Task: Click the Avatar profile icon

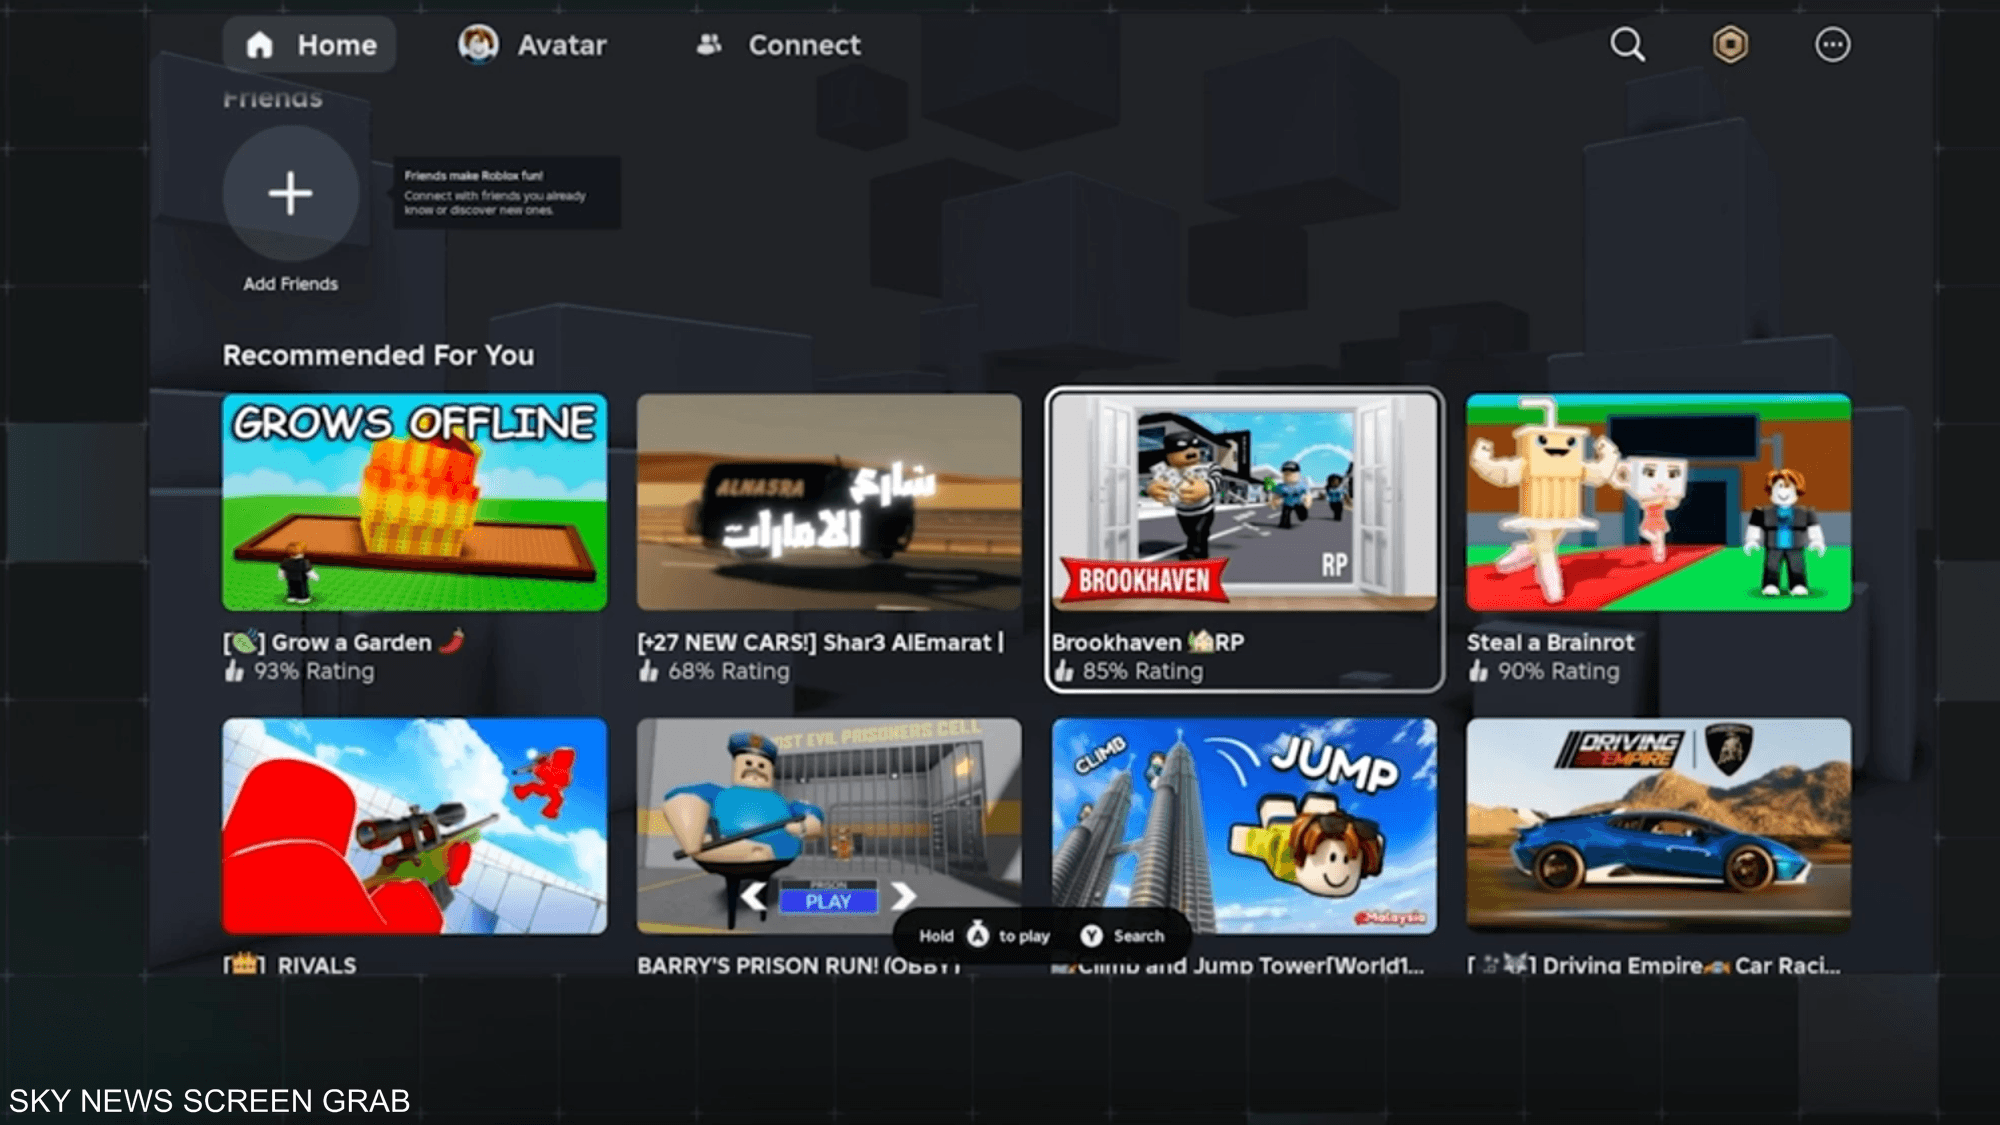Action: [480, 44]
